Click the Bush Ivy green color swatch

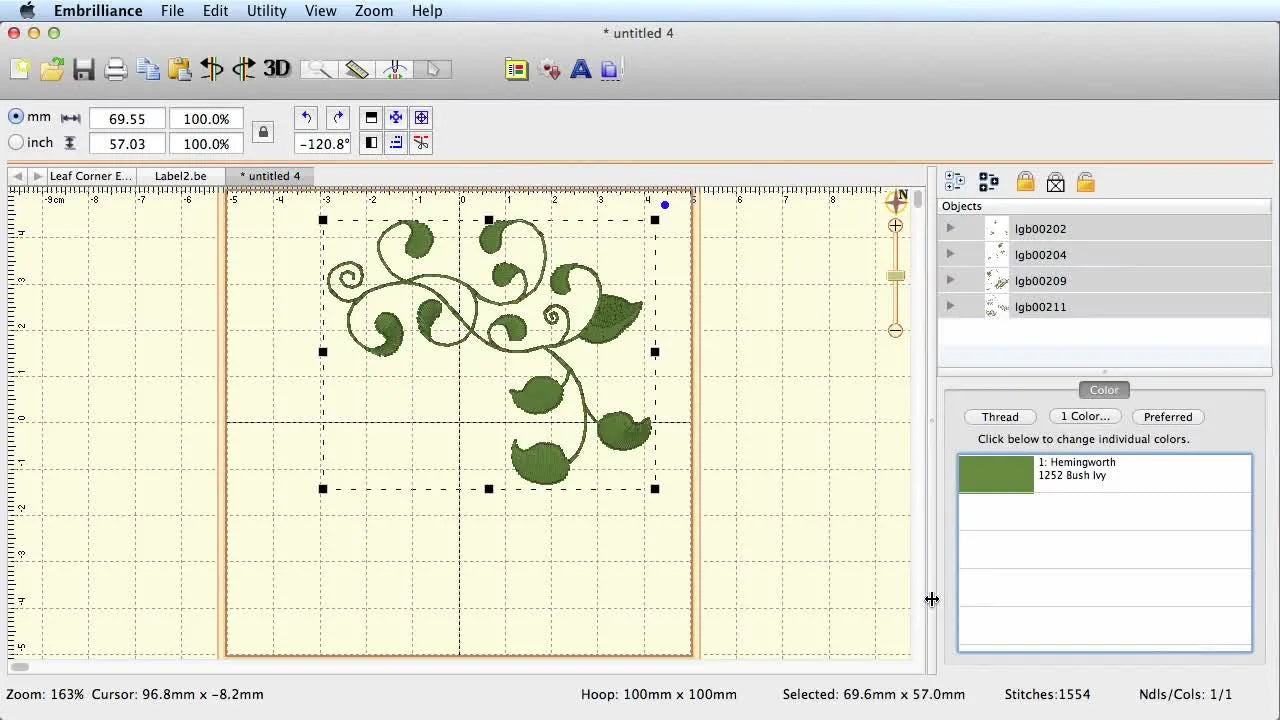(996, 474)
